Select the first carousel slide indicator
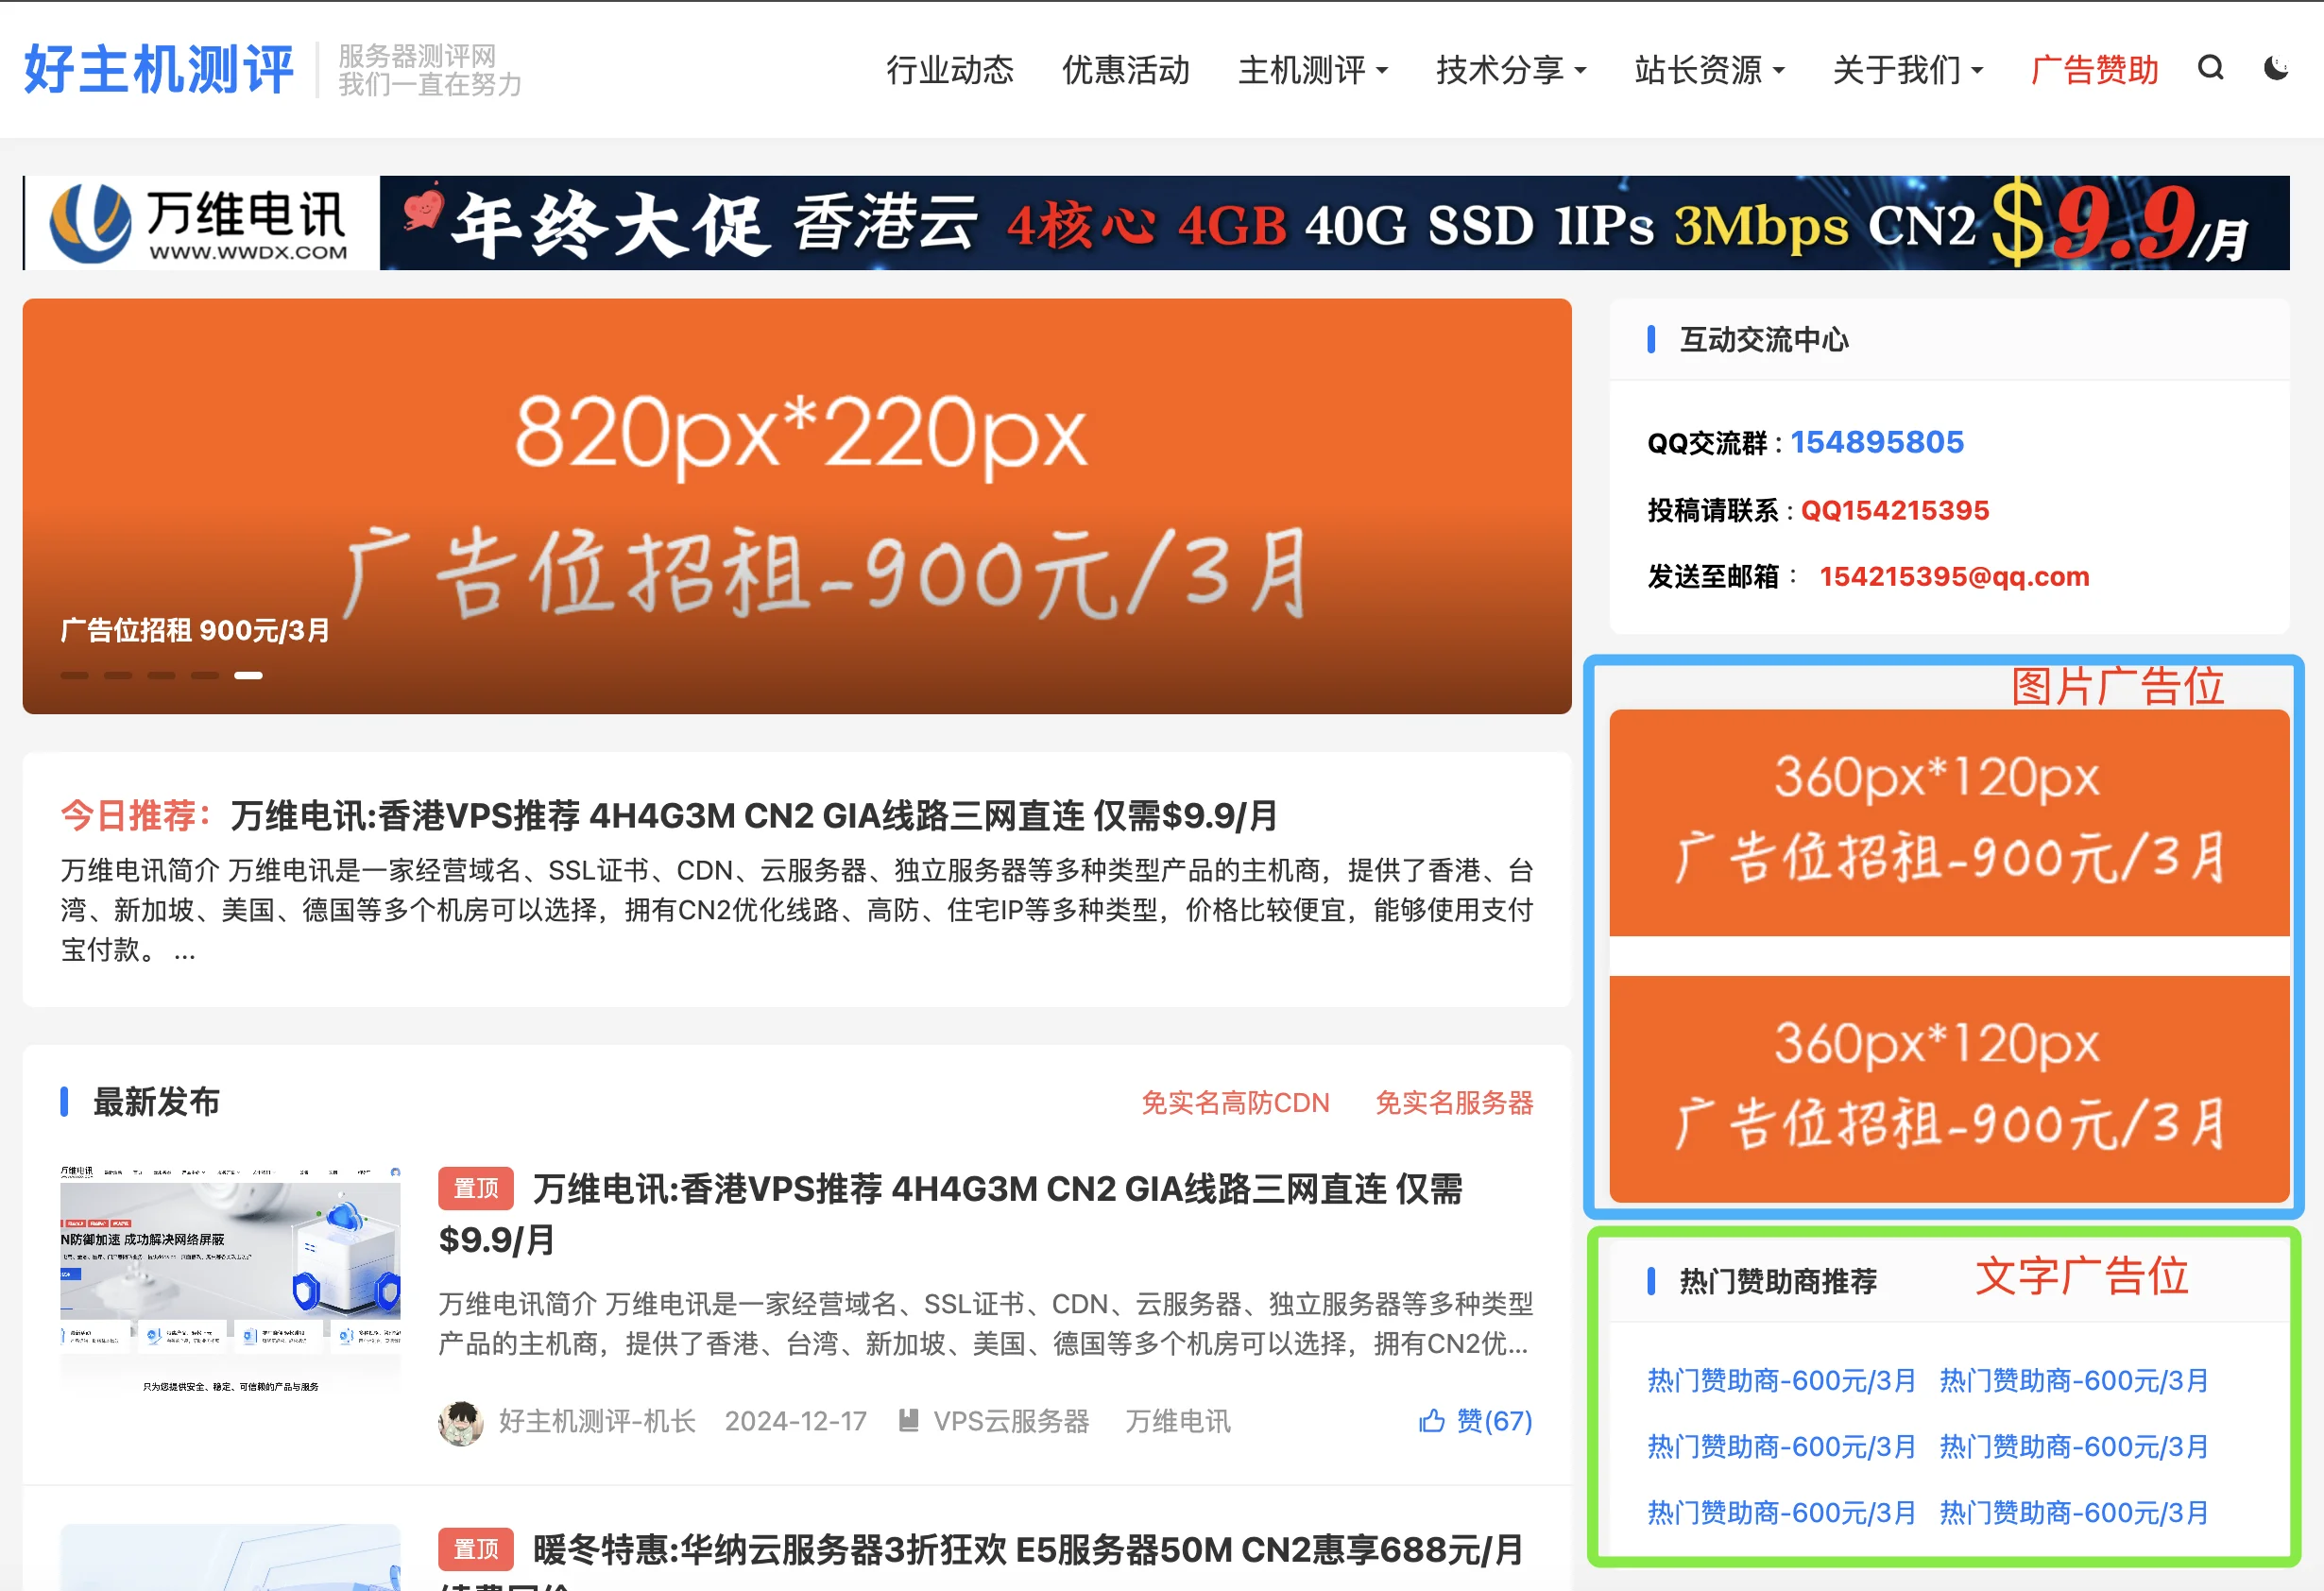 pos(75,676)
